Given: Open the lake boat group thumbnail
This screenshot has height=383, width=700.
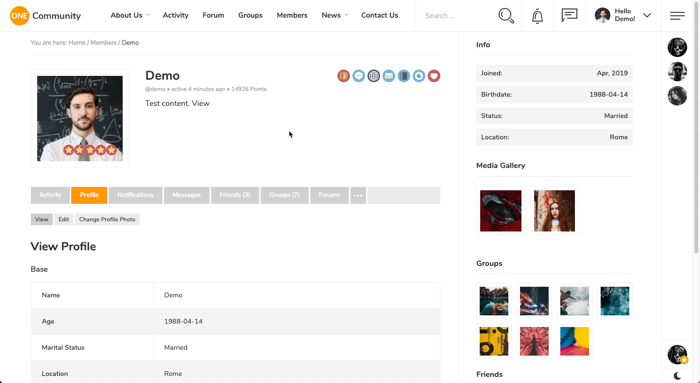Looking at the screenshot, I should click(x=494, y=301).
